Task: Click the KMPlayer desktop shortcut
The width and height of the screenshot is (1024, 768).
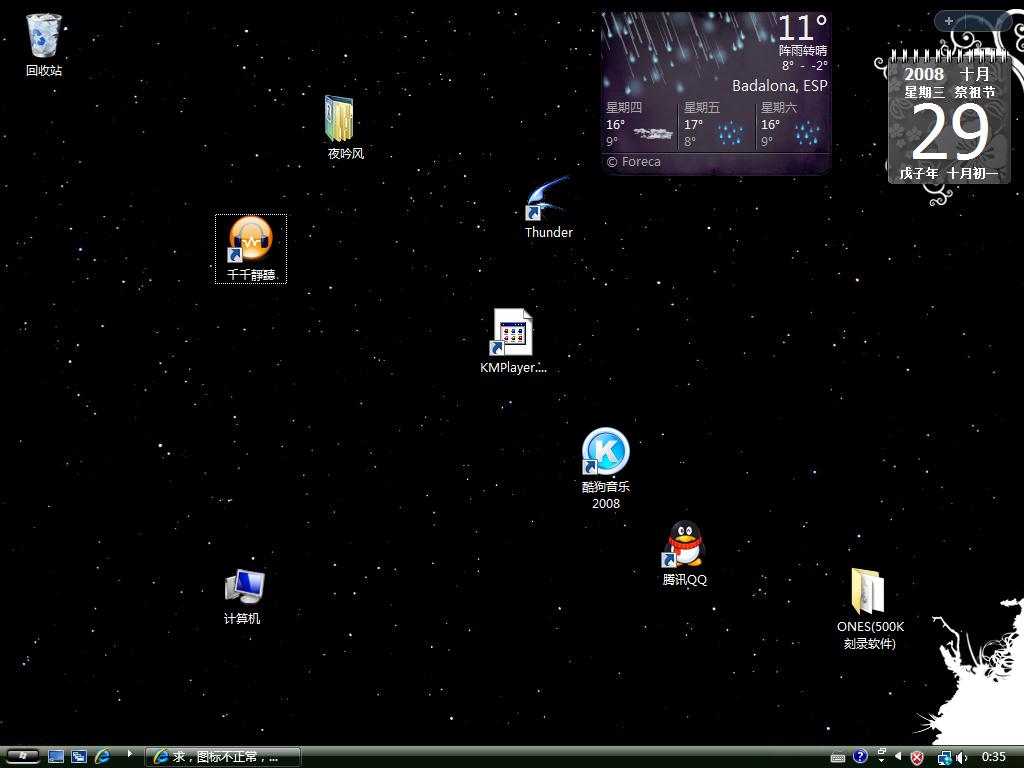Action: (512, 332)
